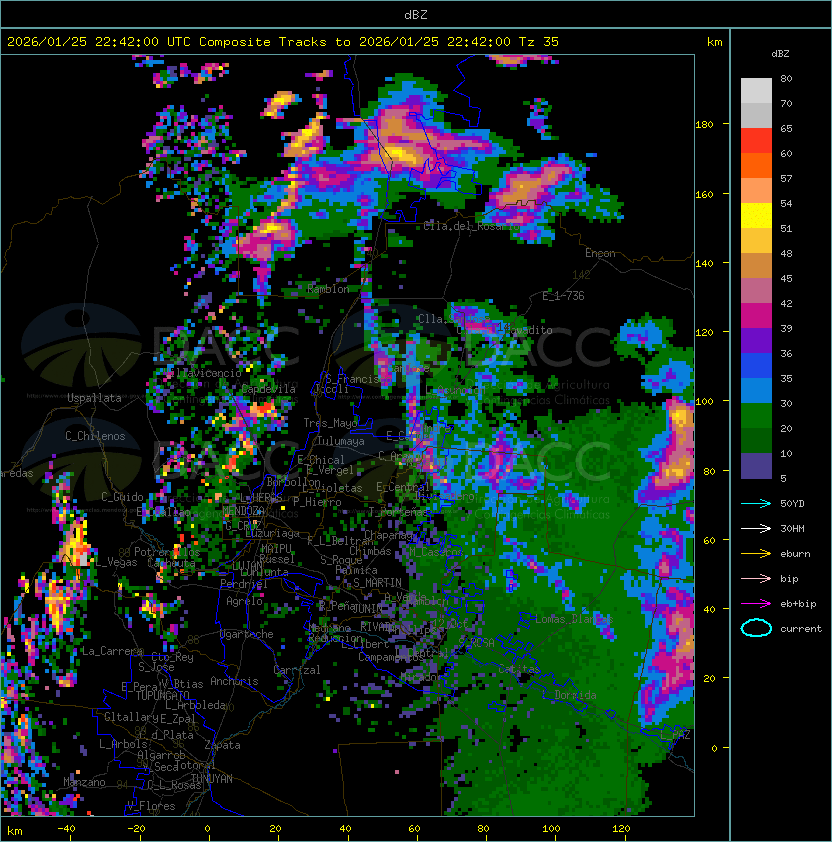Click the 'C_Guido' place label

click(x=122, y=497)
